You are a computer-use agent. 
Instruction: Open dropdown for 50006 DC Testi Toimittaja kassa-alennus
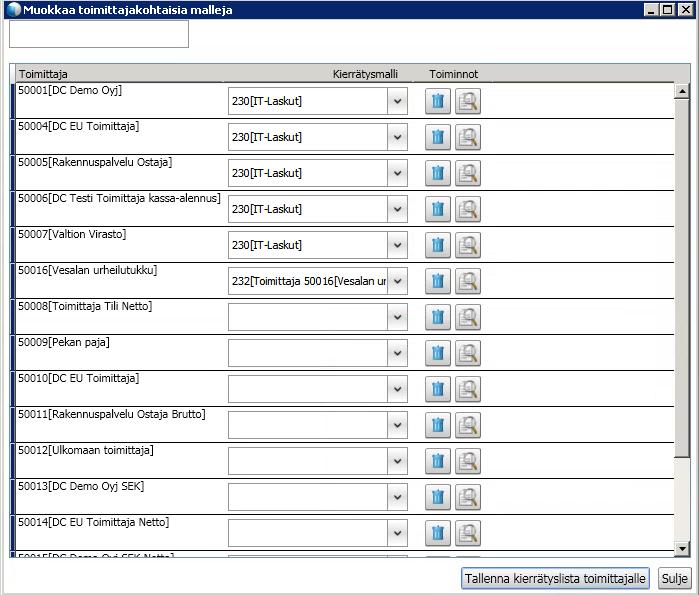[x=397, y=209]
